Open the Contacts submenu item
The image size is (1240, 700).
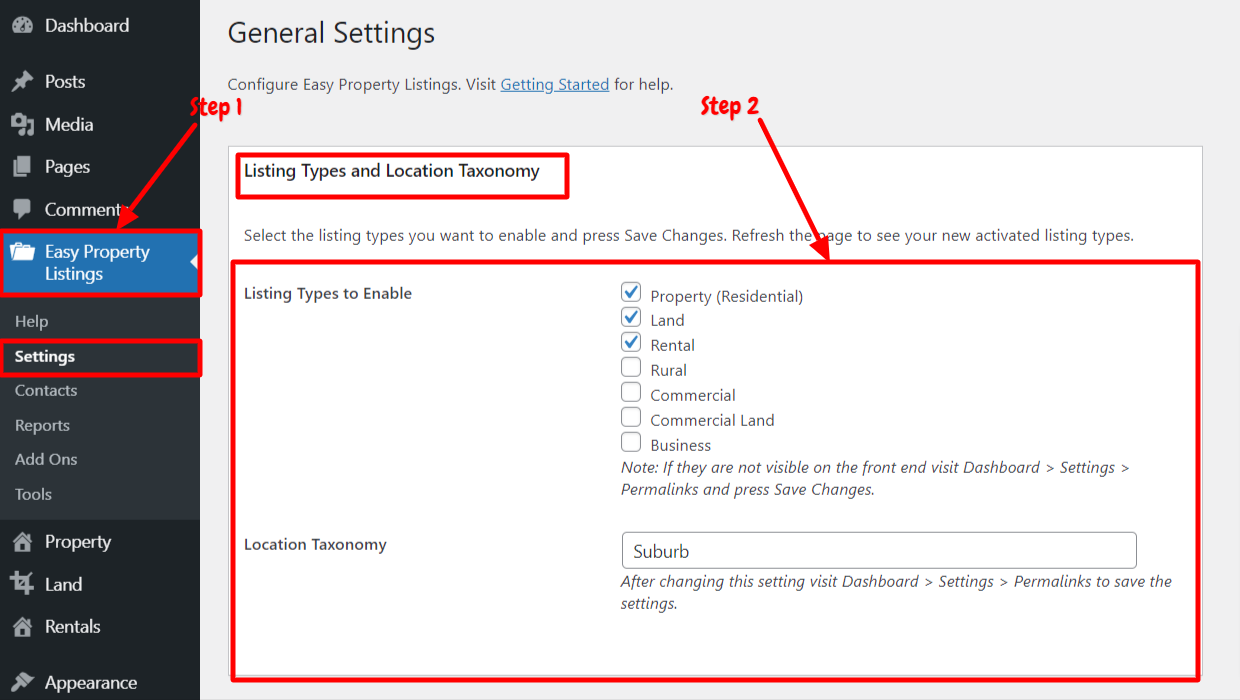click(x=46, y=391)
